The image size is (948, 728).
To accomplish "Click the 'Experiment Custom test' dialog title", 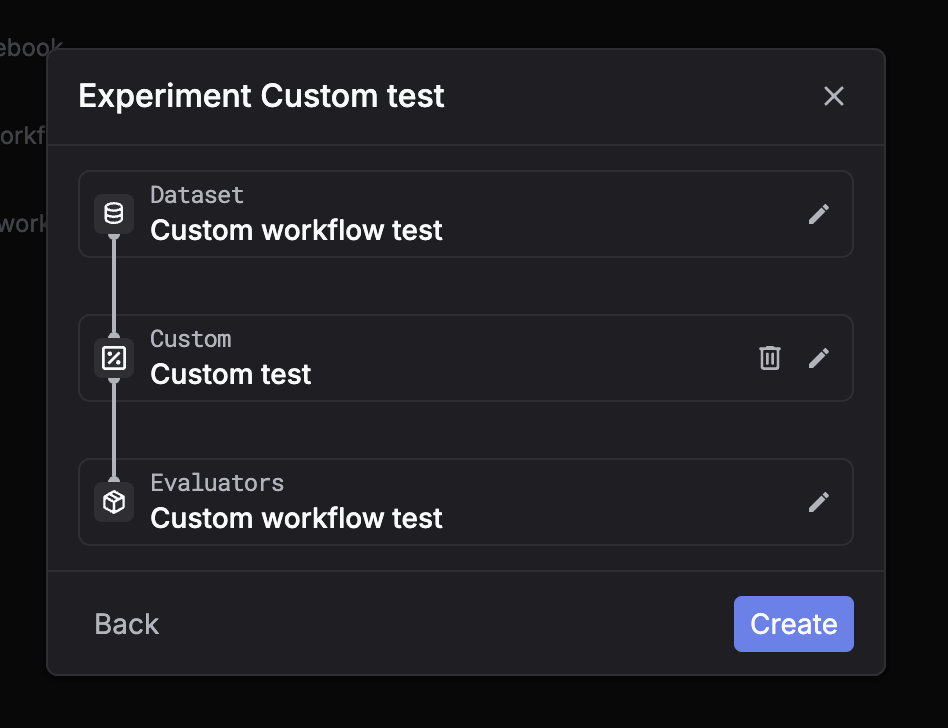I will [261, 96].
